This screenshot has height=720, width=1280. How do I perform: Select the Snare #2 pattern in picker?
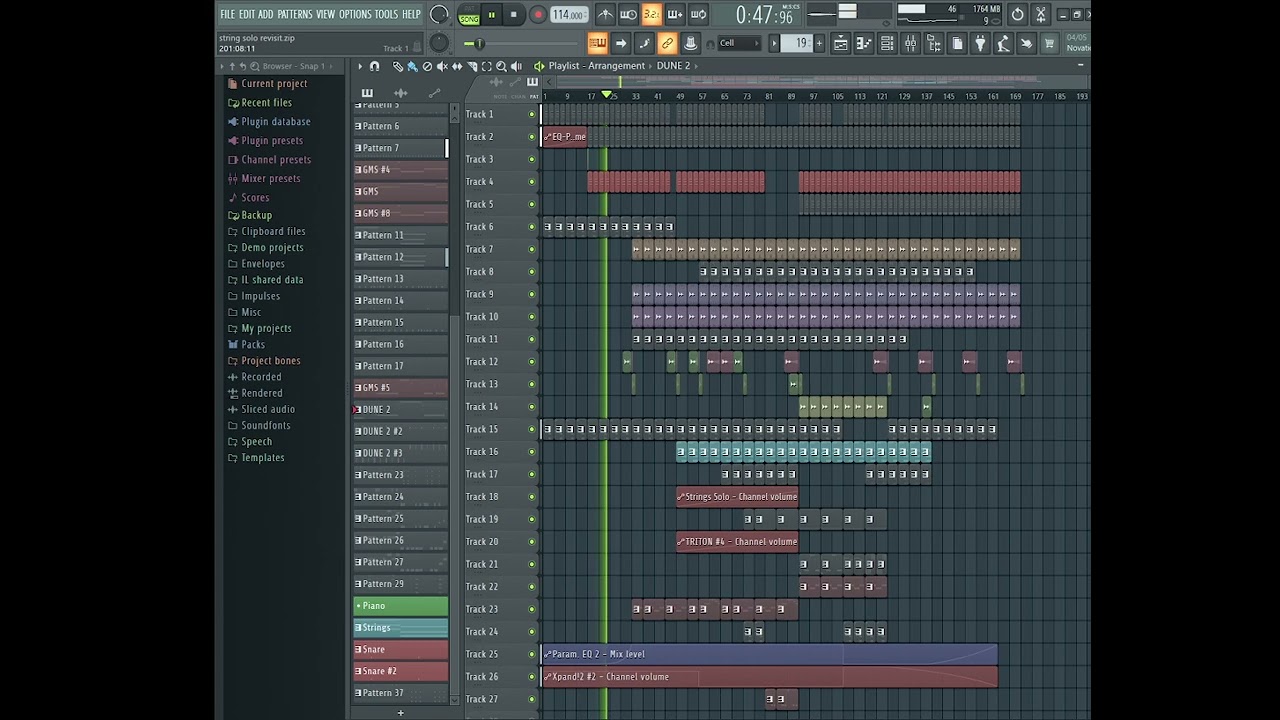[401, 671]
